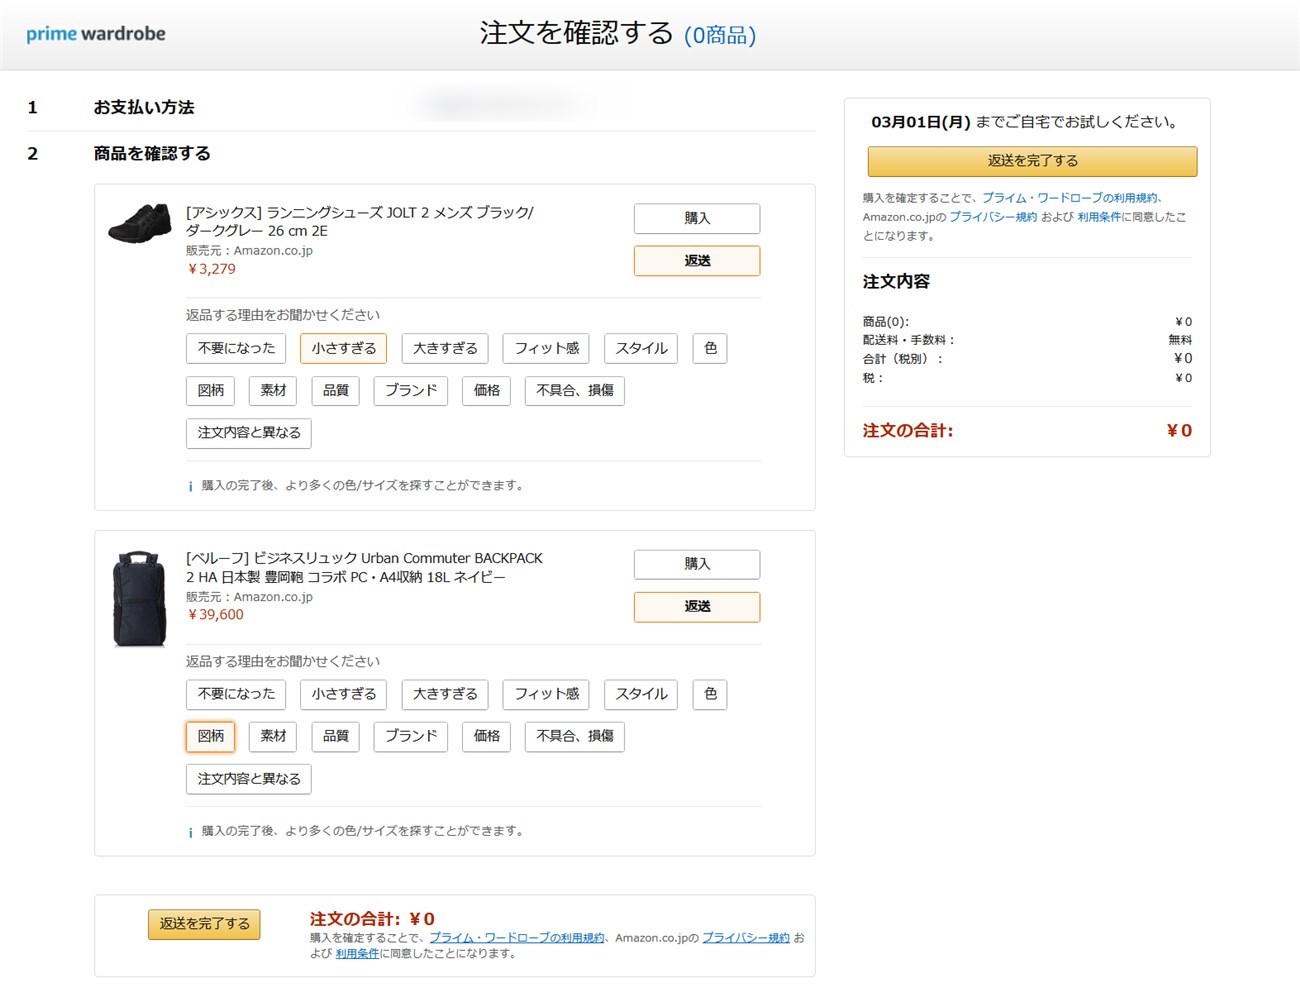Select 素材 reason for the backpack

pos(273,736)
